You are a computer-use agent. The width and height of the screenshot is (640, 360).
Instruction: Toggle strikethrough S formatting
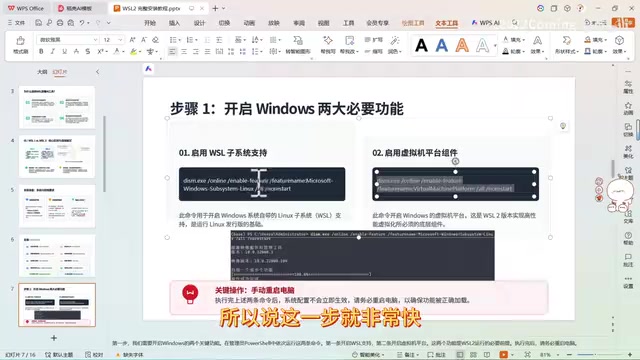(88, 51)
